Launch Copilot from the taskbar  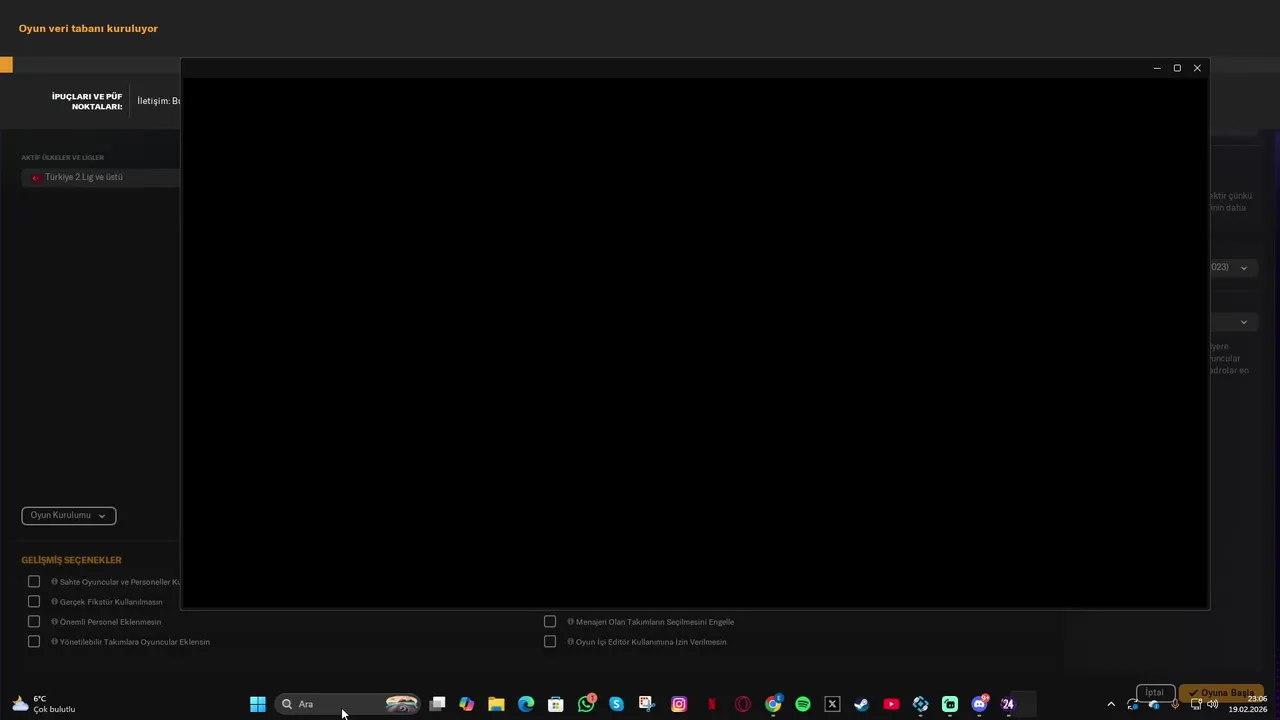click(467, 704)
